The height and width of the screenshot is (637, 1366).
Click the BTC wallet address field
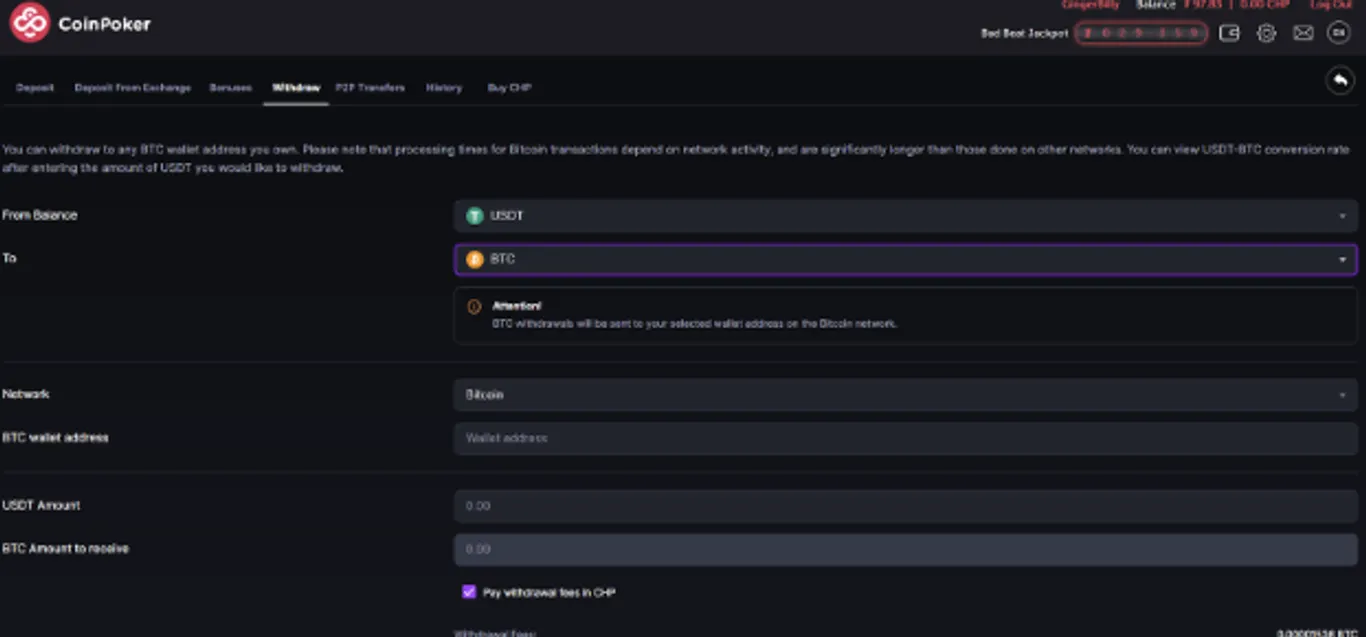tap(905, 438)
